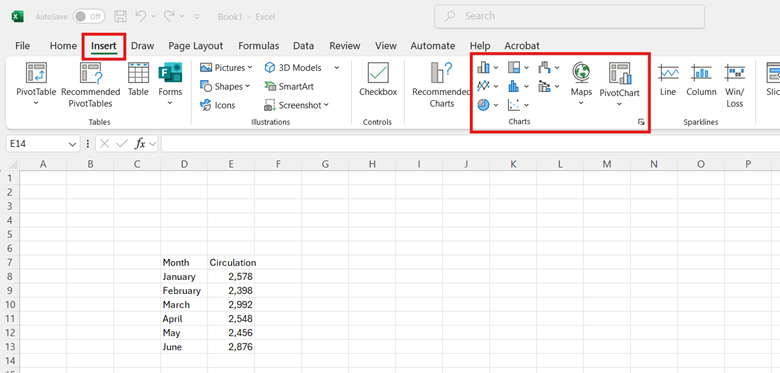Insert a Scatter or Bubble chart
Image resolution: width=780 pixels, height=373 pixels.
pyautogui.click(x=513, y=105)
